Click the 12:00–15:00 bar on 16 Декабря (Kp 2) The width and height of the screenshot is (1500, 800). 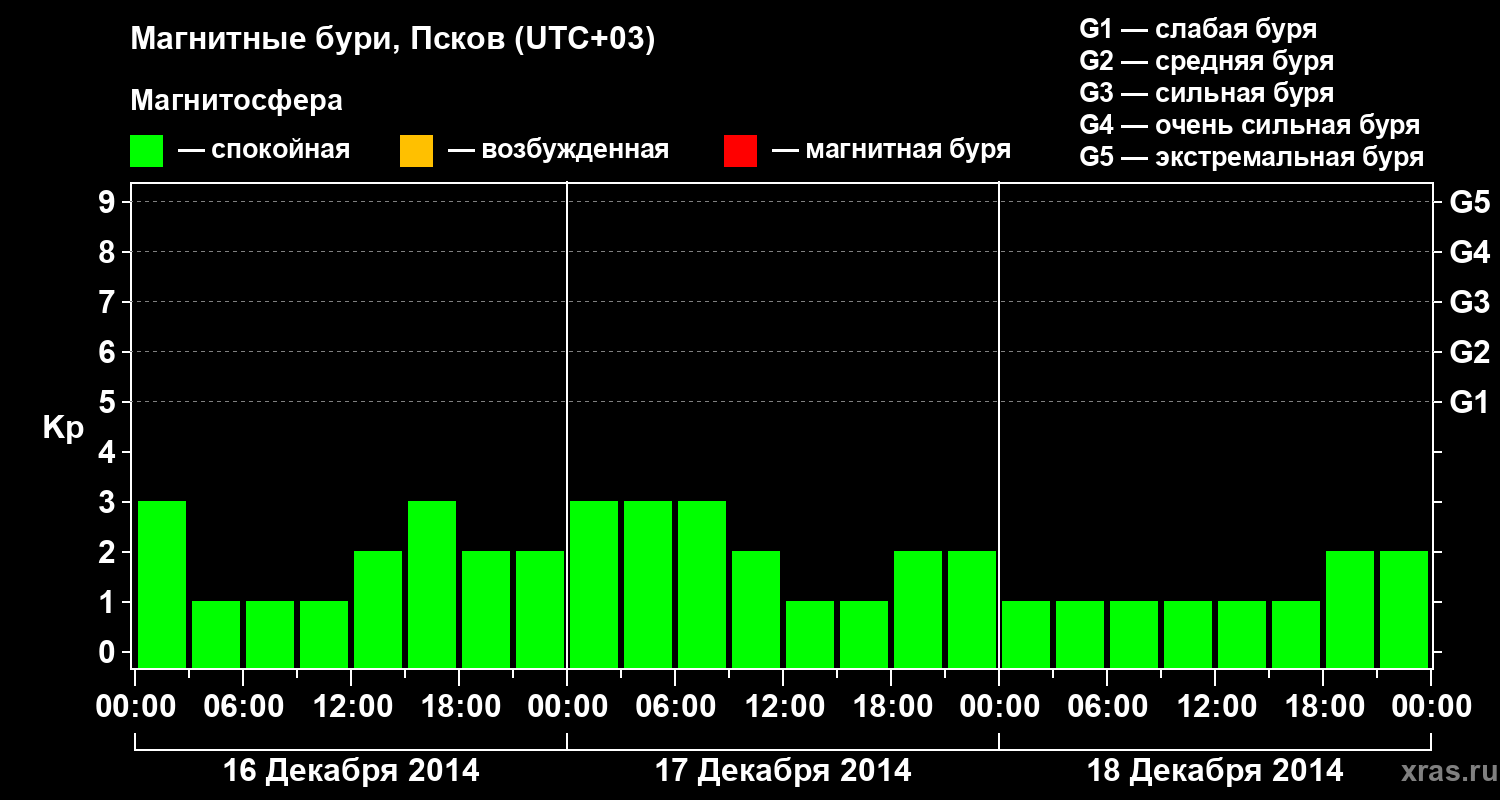[x=378, y=609]
